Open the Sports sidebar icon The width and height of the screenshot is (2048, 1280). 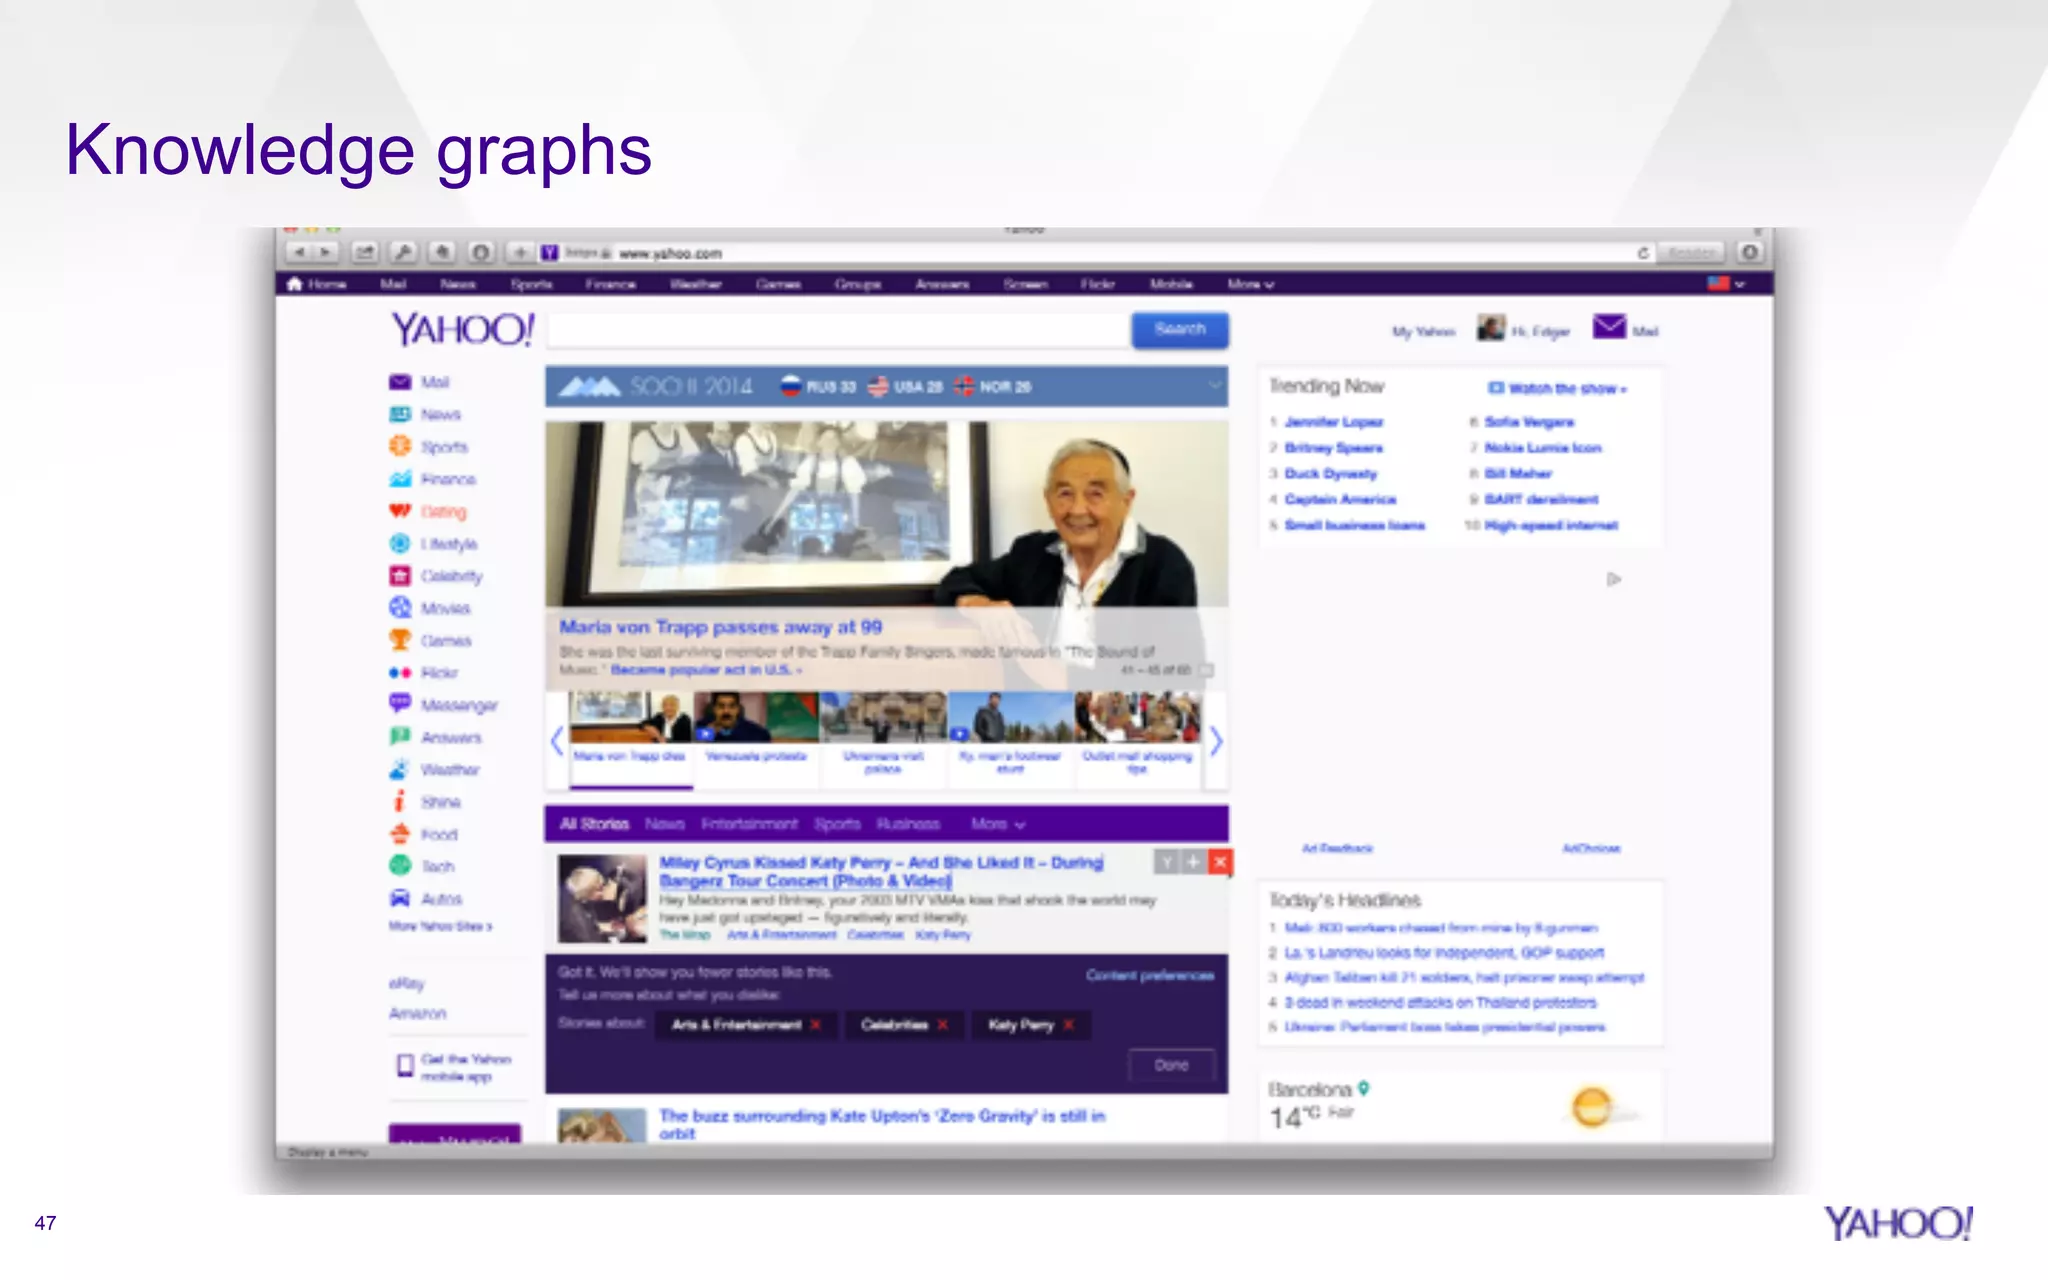coord(400,446)
